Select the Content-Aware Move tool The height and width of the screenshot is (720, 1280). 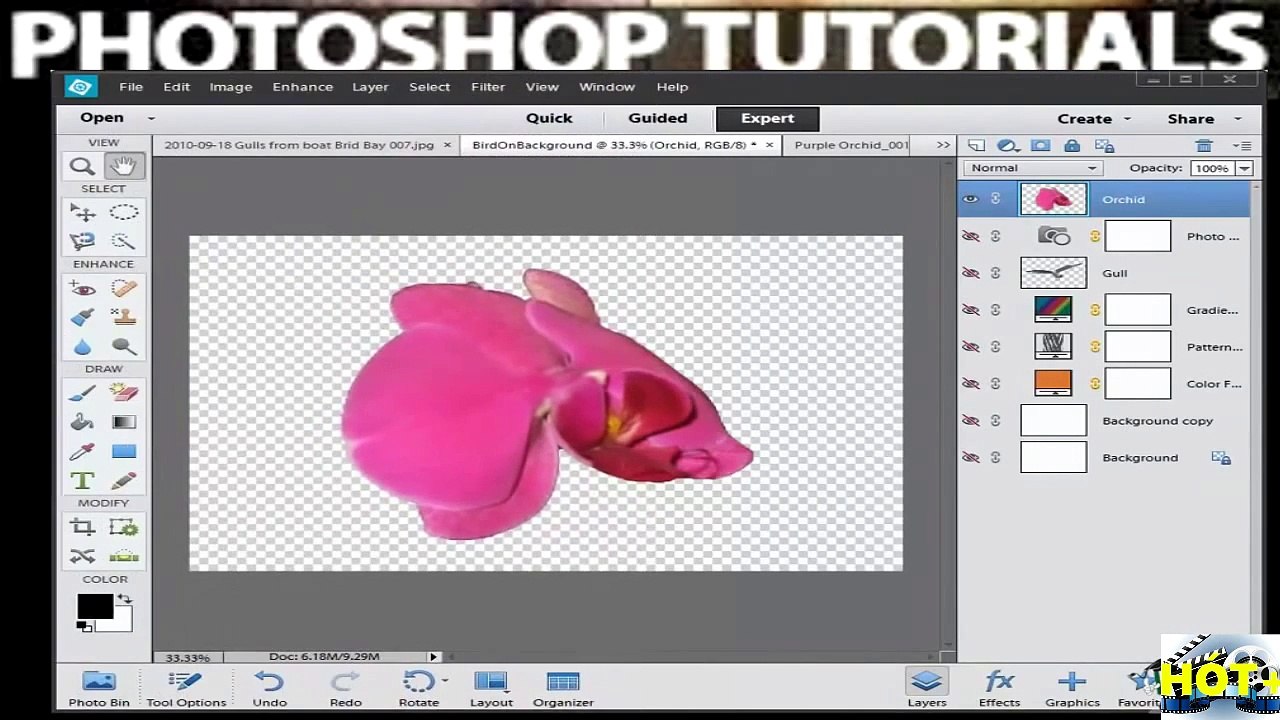pyautogui.click(x=82, y=556)
